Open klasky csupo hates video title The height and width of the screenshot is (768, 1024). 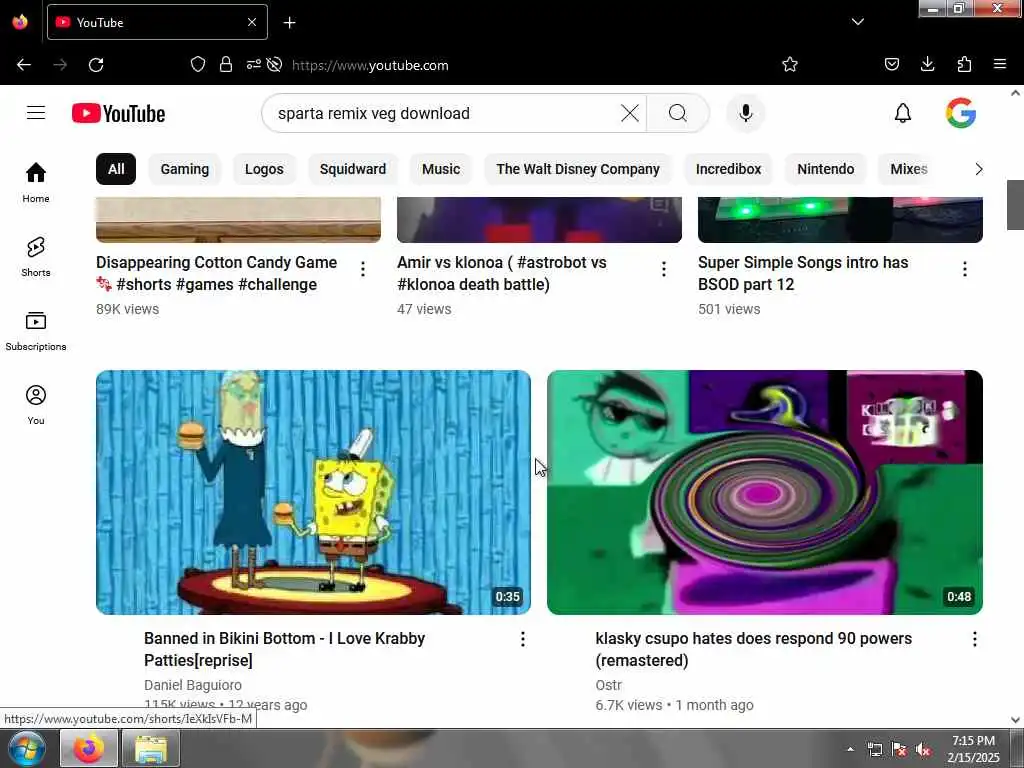(754, 649)
